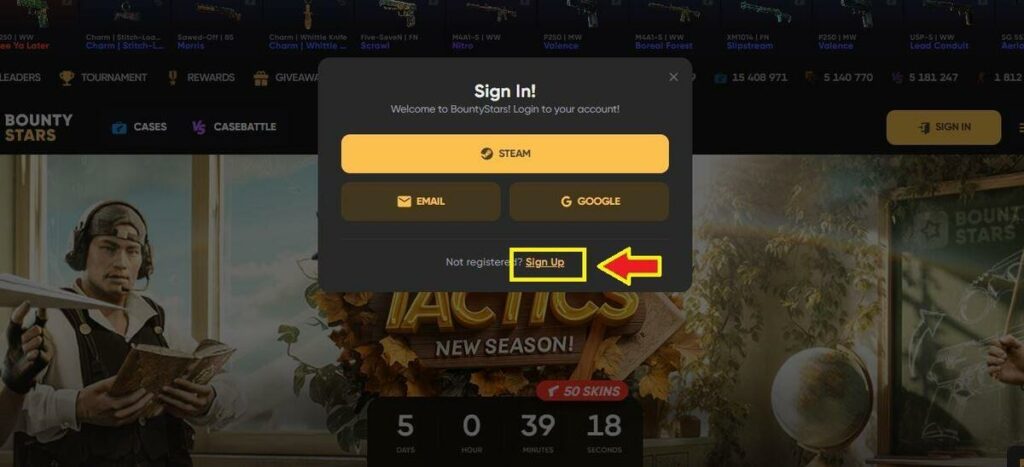Open the Sign Up link

(x=545, y=262)
